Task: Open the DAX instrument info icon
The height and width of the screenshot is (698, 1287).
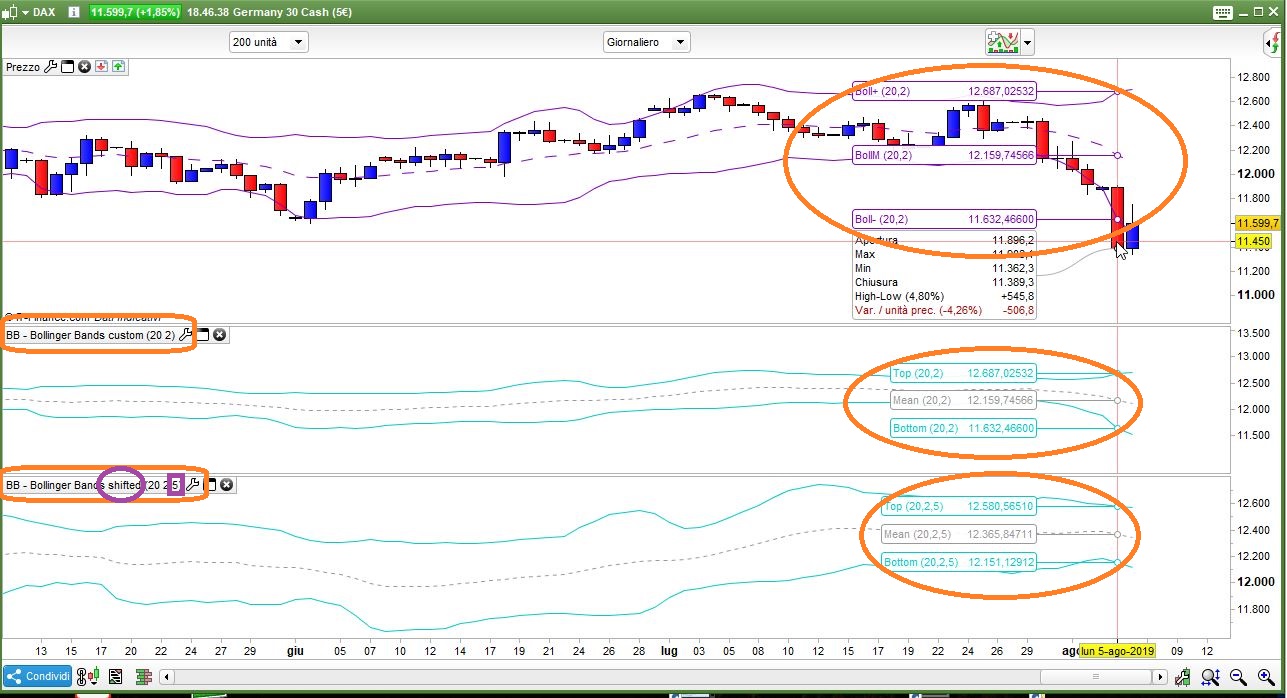Action: 74,13
